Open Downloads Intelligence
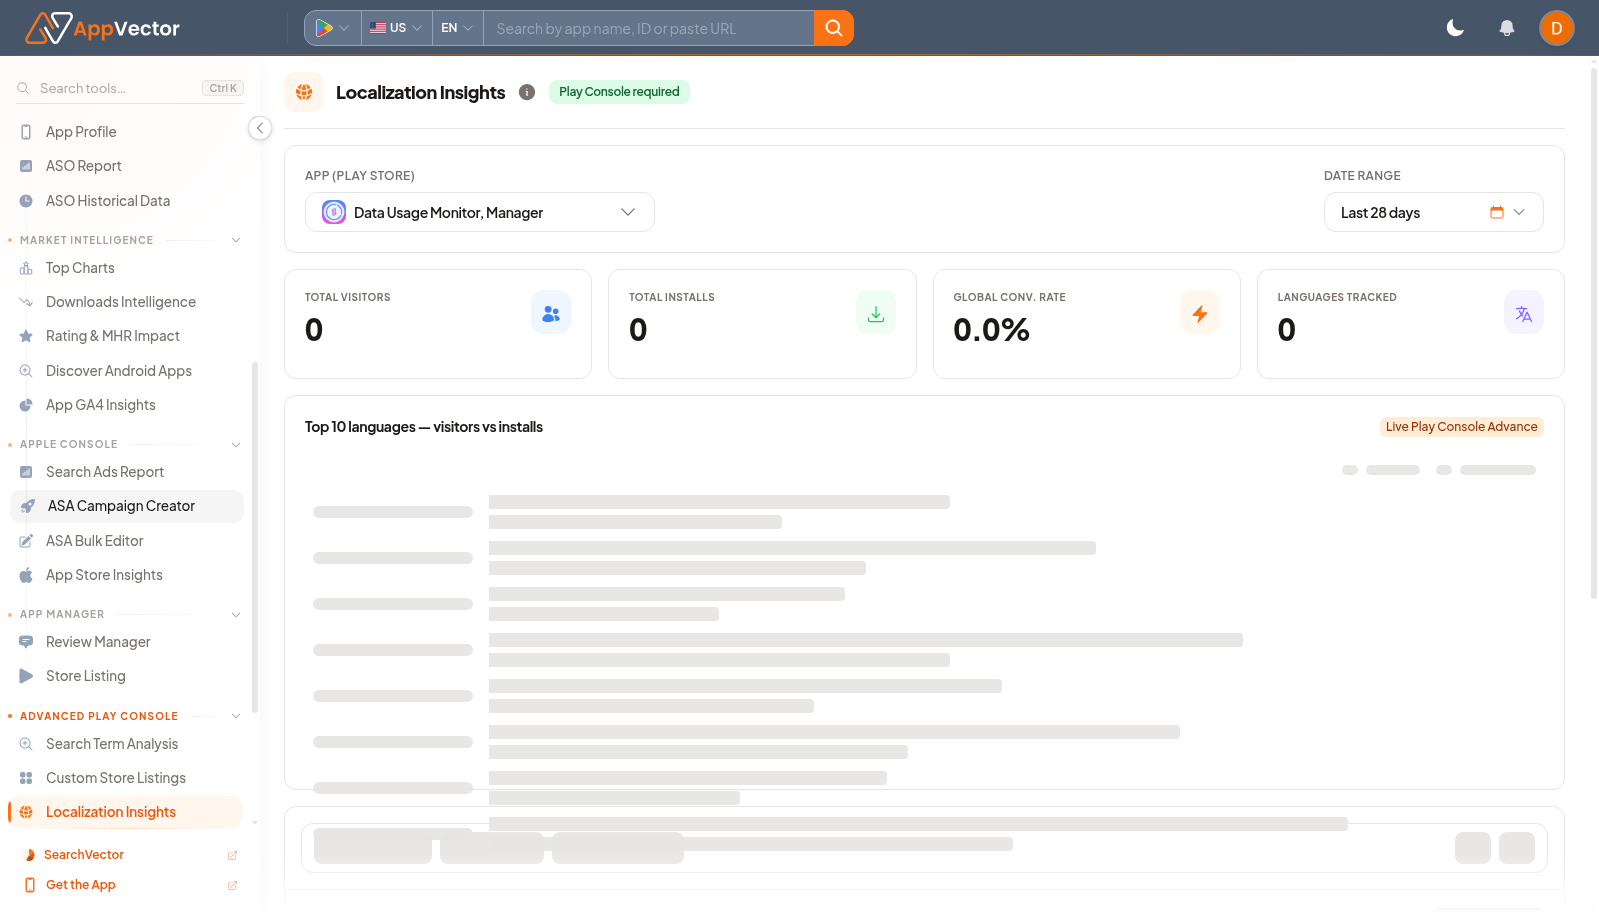 click(126, 302)
